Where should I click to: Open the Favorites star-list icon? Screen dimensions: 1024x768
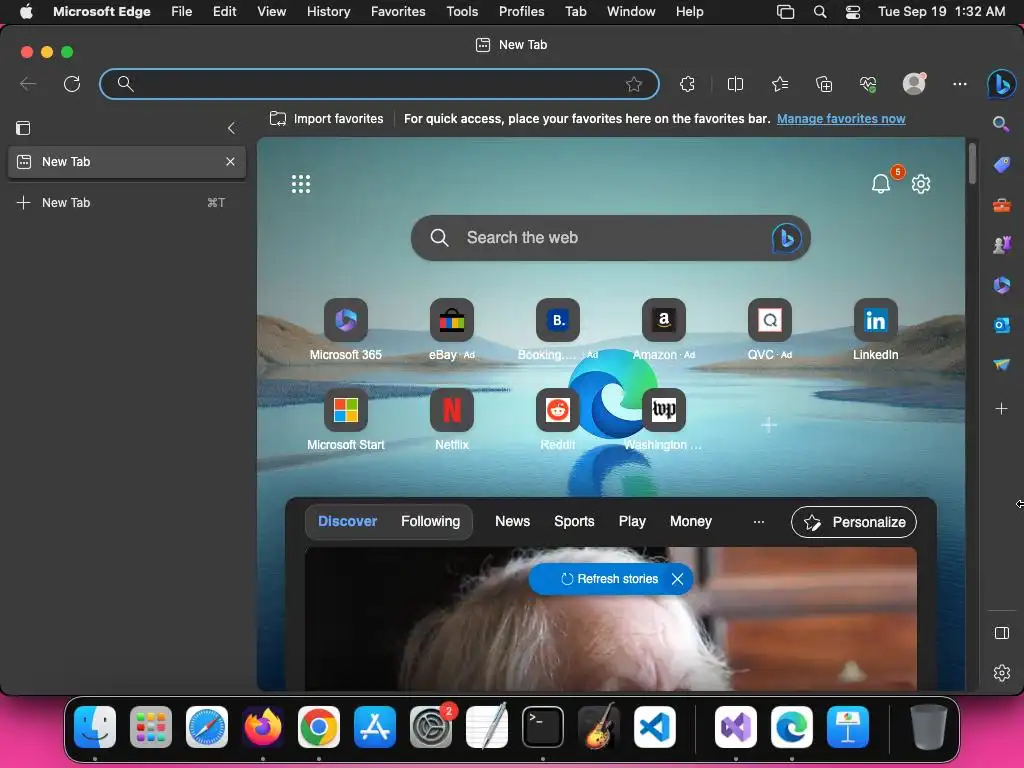780,84
